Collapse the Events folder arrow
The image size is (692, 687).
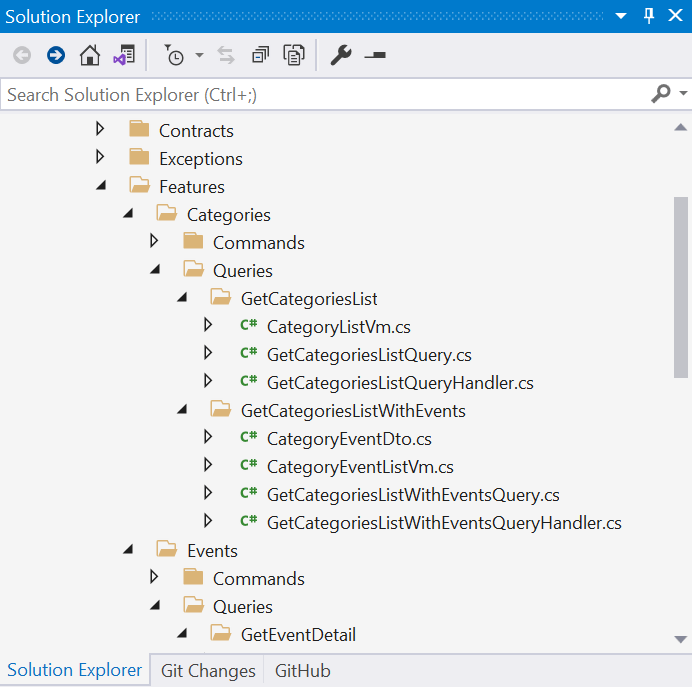[x=128, y=549]
